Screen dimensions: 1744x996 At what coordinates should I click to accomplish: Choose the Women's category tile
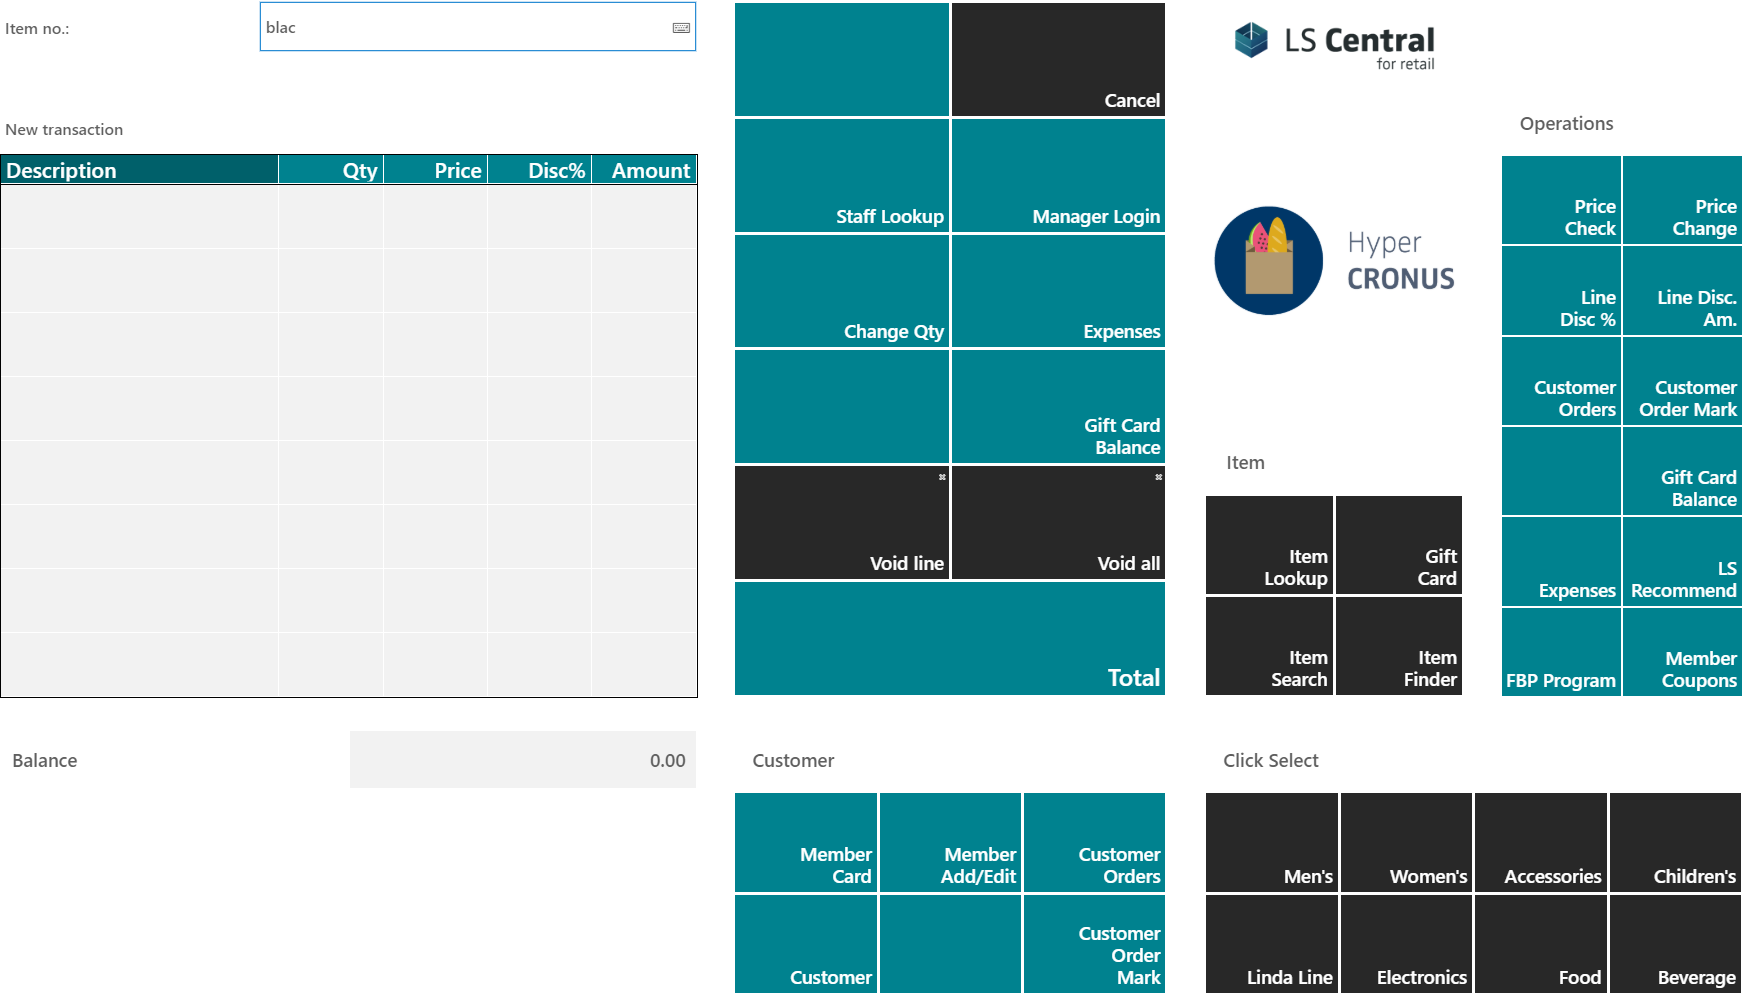click(x=1406, y=842)
